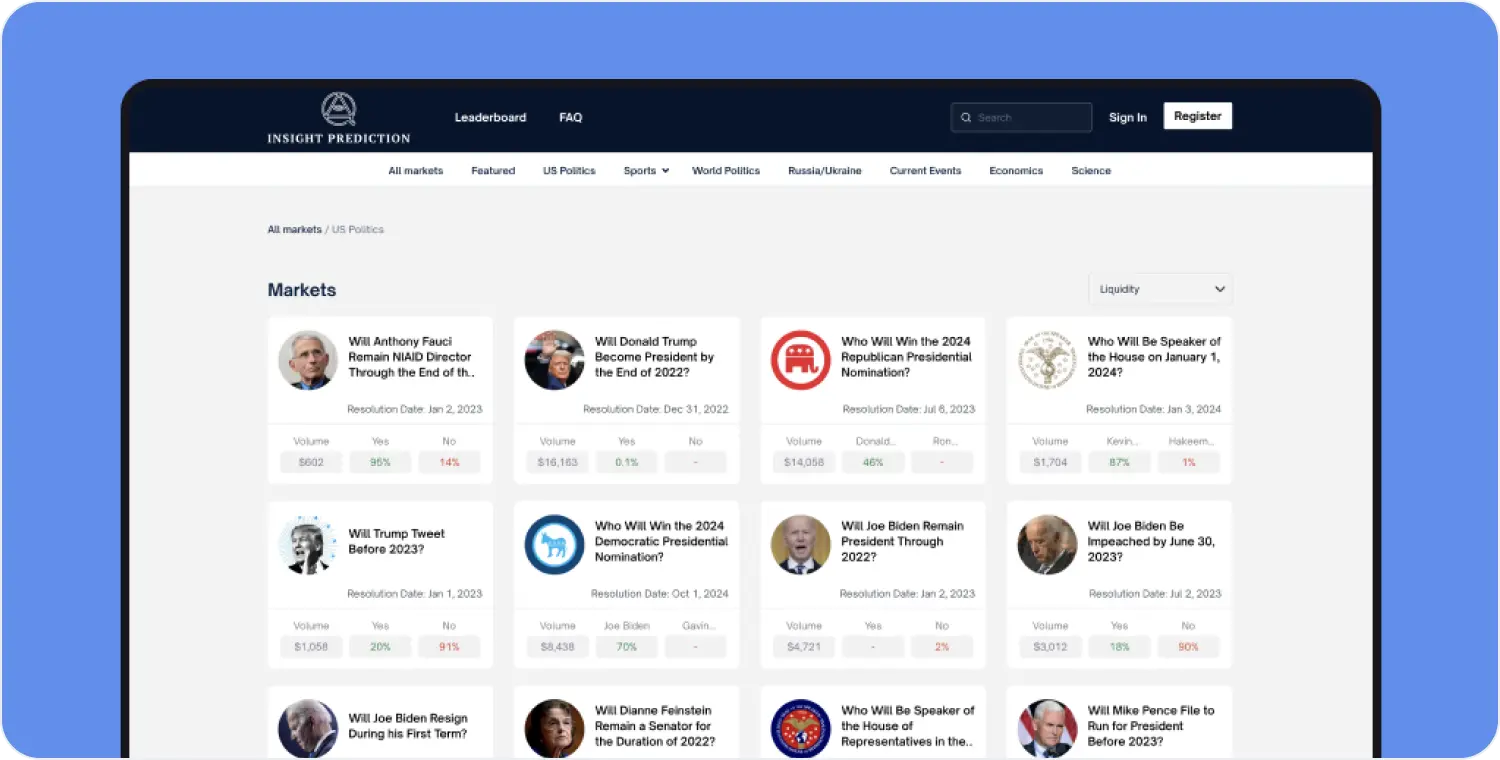Click the 0.1% Yes price button
The width and height of the screenshot is (1500, 760).
click(x=626, y=462)
